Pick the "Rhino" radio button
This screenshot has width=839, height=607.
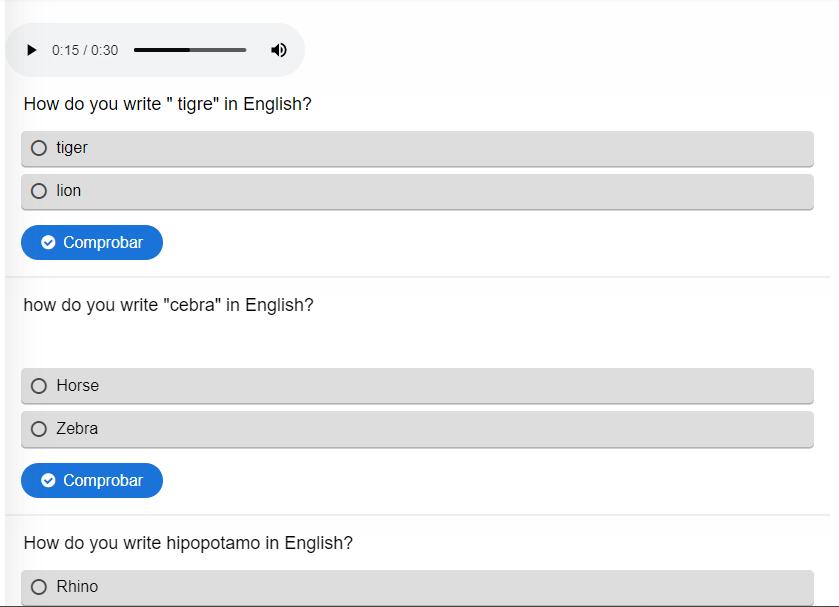click(39, 587)
